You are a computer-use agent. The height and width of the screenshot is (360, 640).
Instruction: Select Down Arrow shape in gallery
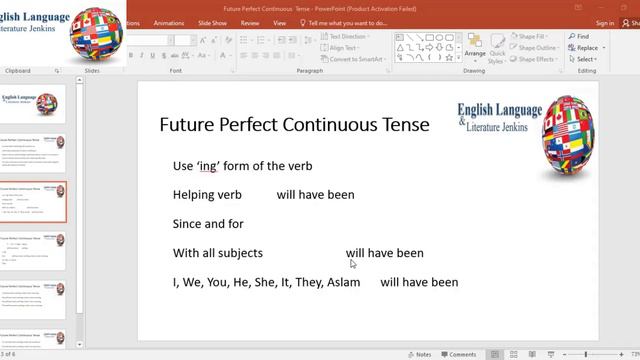coord(440,48)
